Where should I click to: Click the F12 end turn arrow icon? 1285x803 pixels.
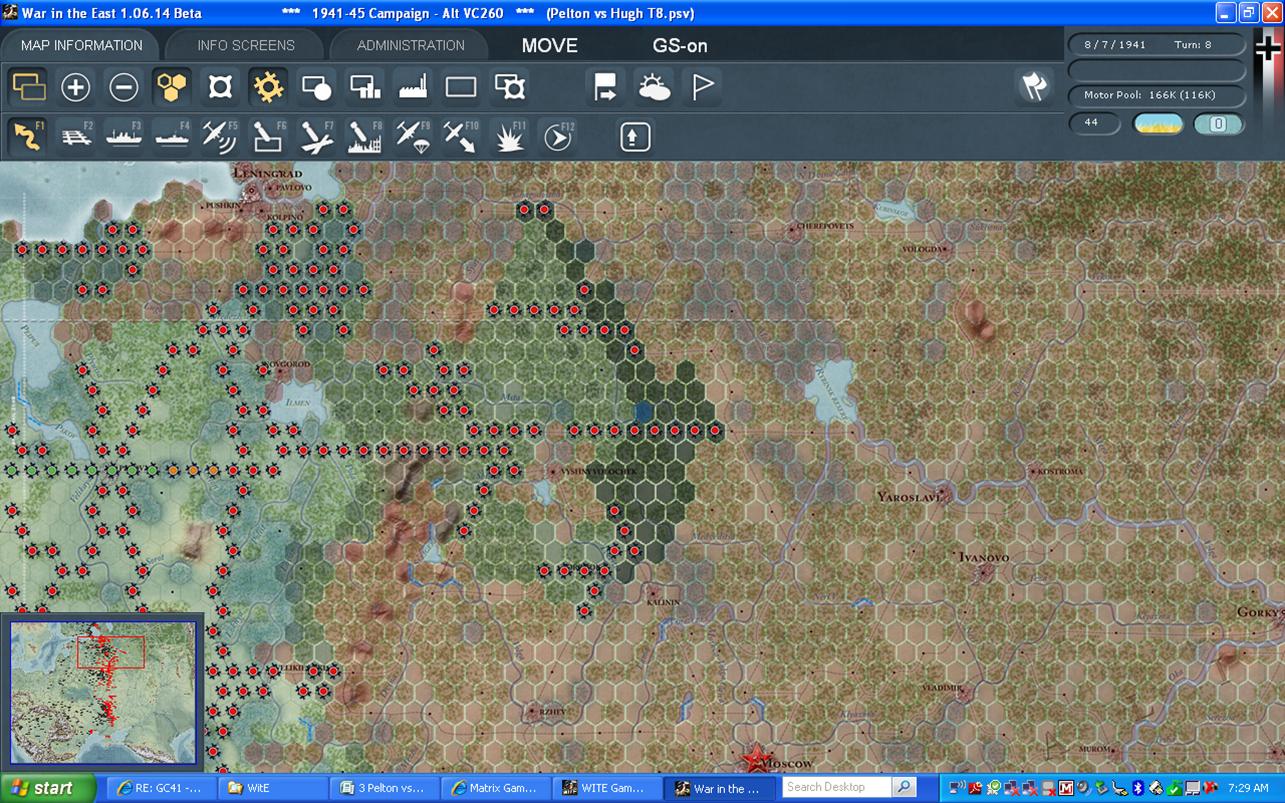pyautogui.click(x=558, y=136)
